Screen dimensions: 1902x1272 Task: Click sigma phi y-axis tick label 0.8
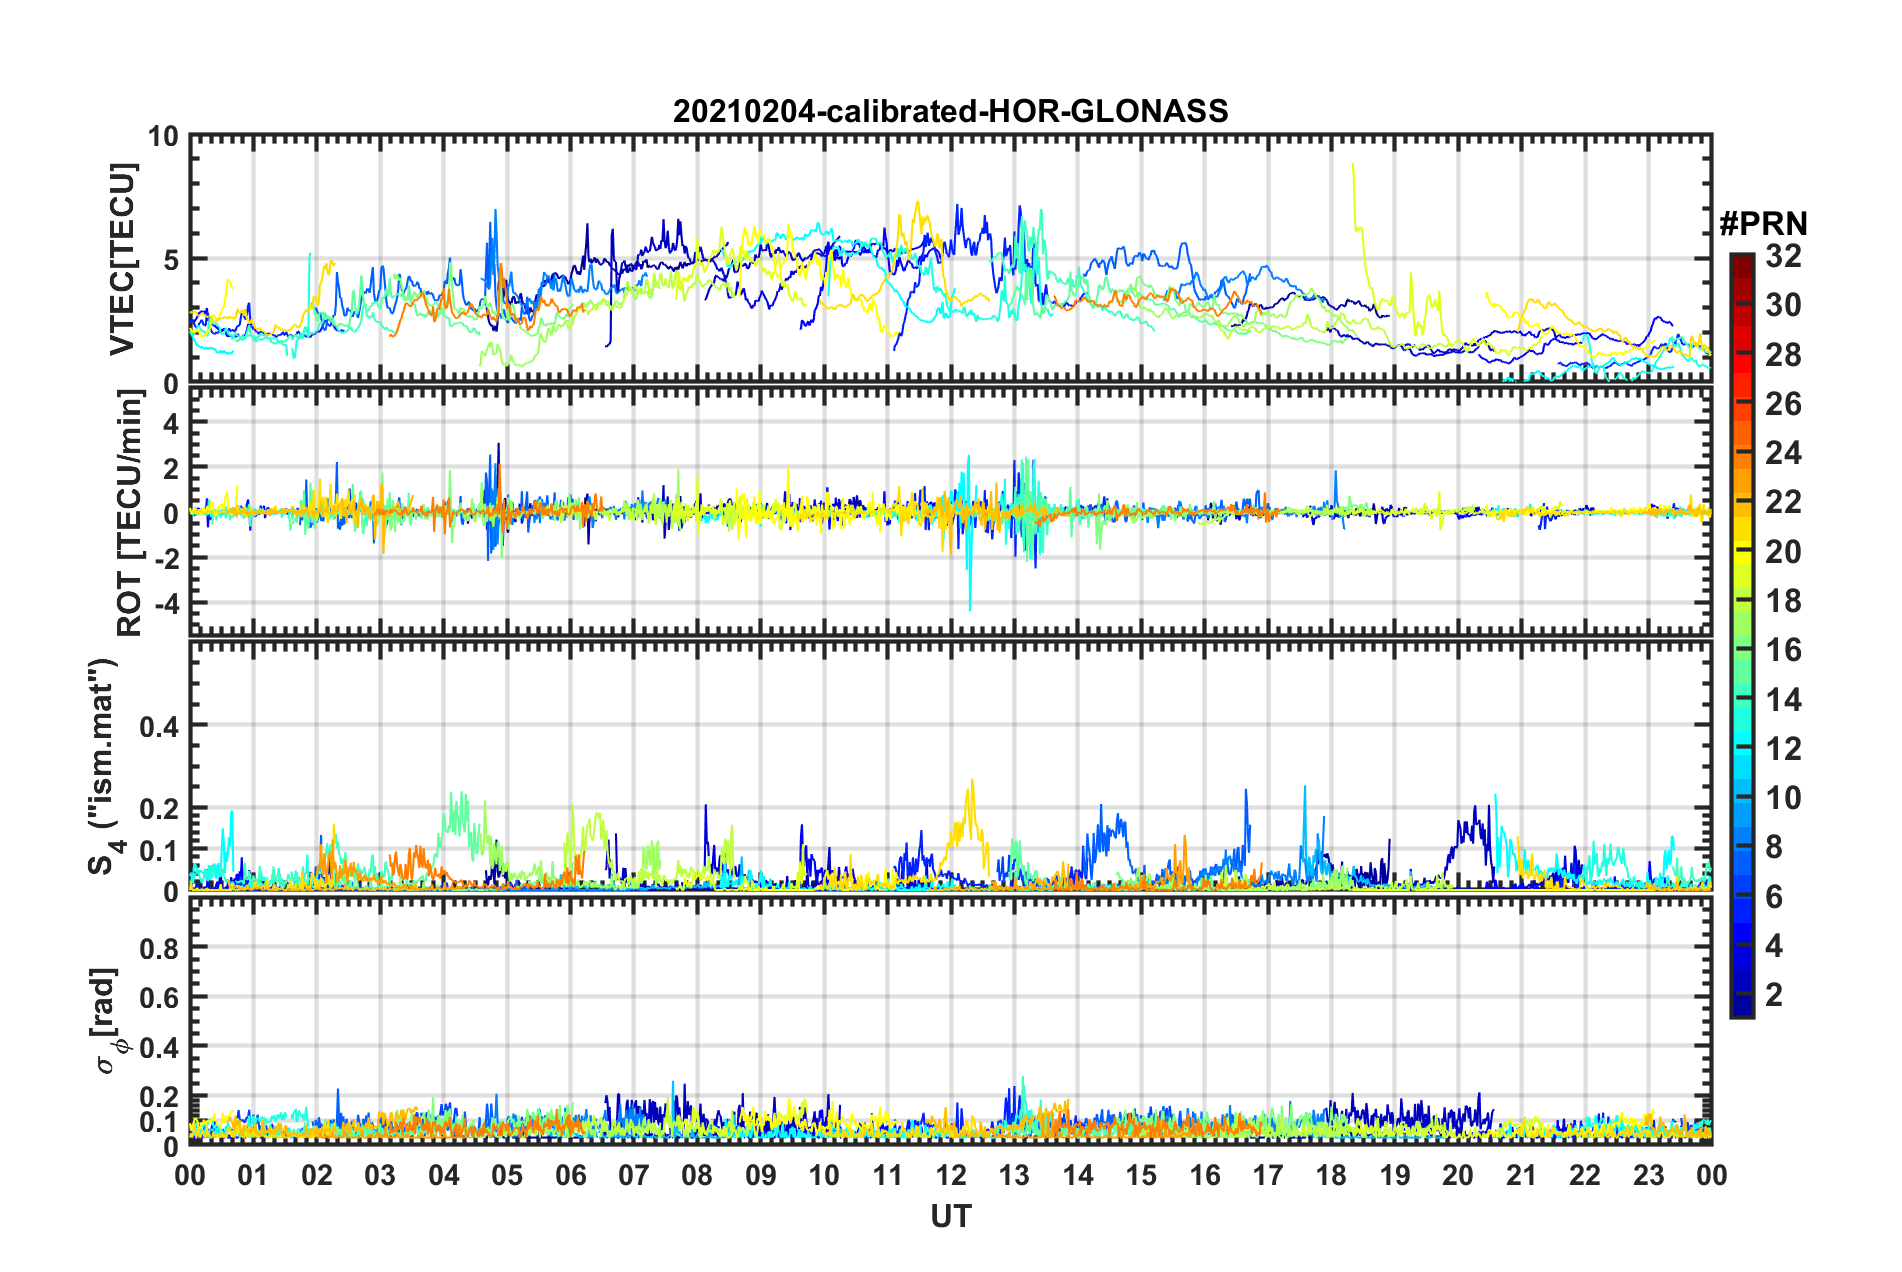[x=160, y=948]
